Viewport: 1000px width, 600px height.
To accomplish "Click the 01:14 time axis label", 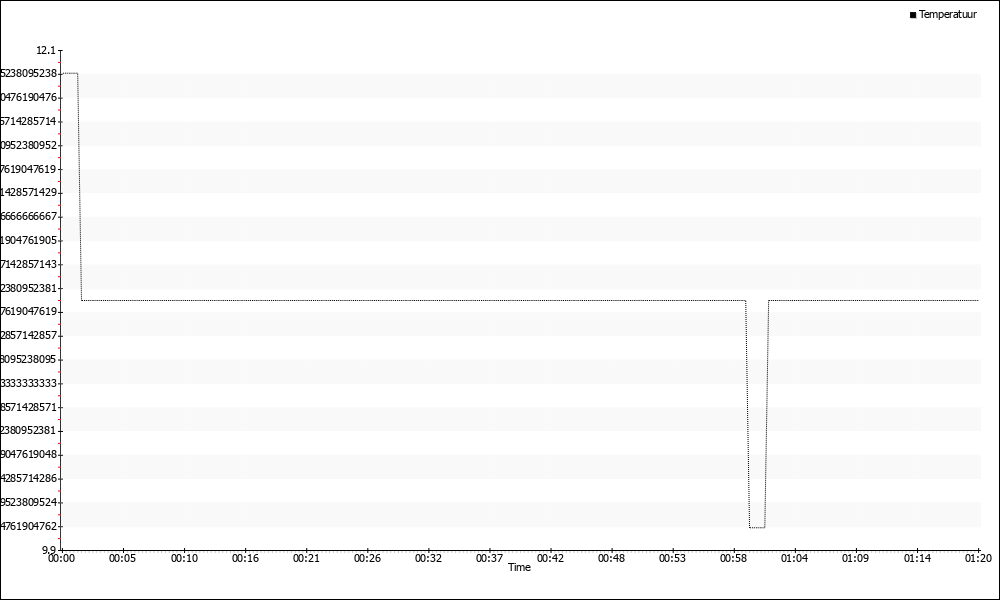I will (x=917, y=559).
